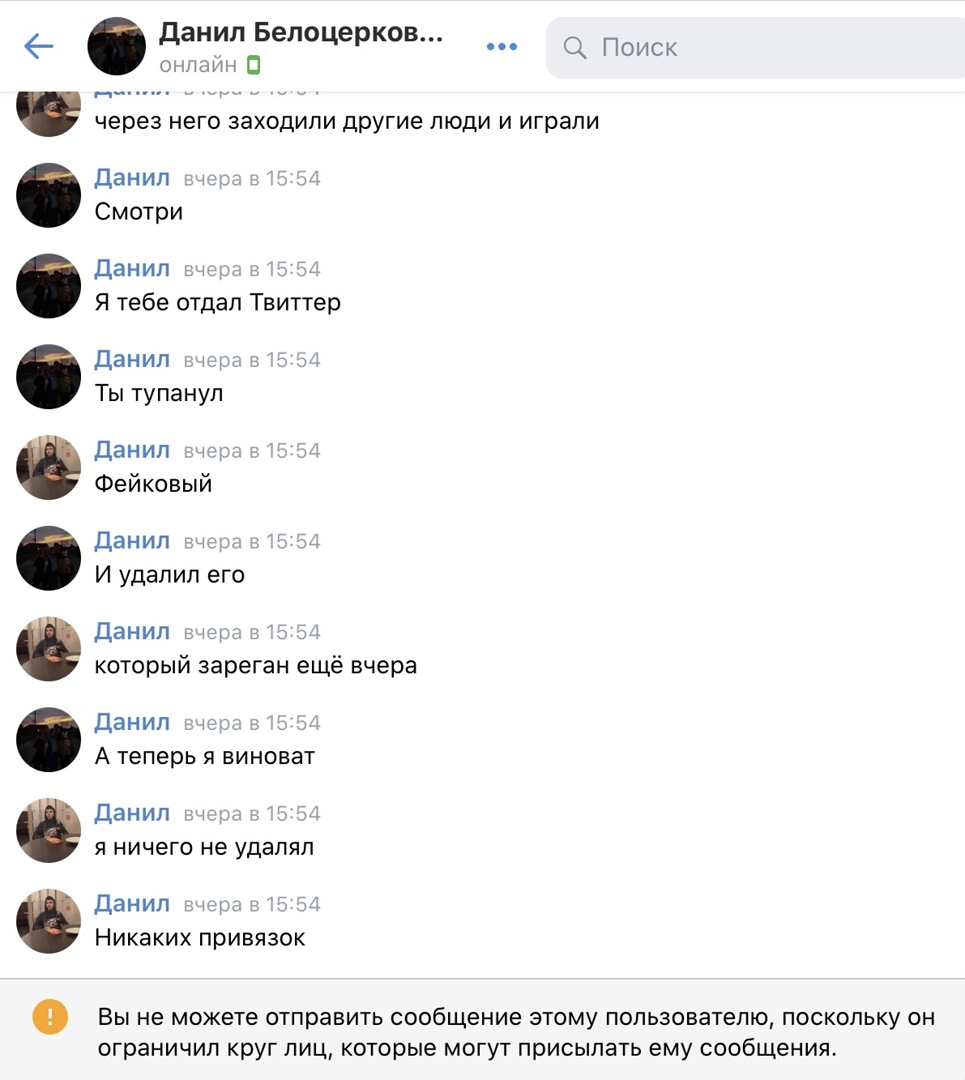
Task: Click the messaging restriction notice text
Action: coord(517,1032)
